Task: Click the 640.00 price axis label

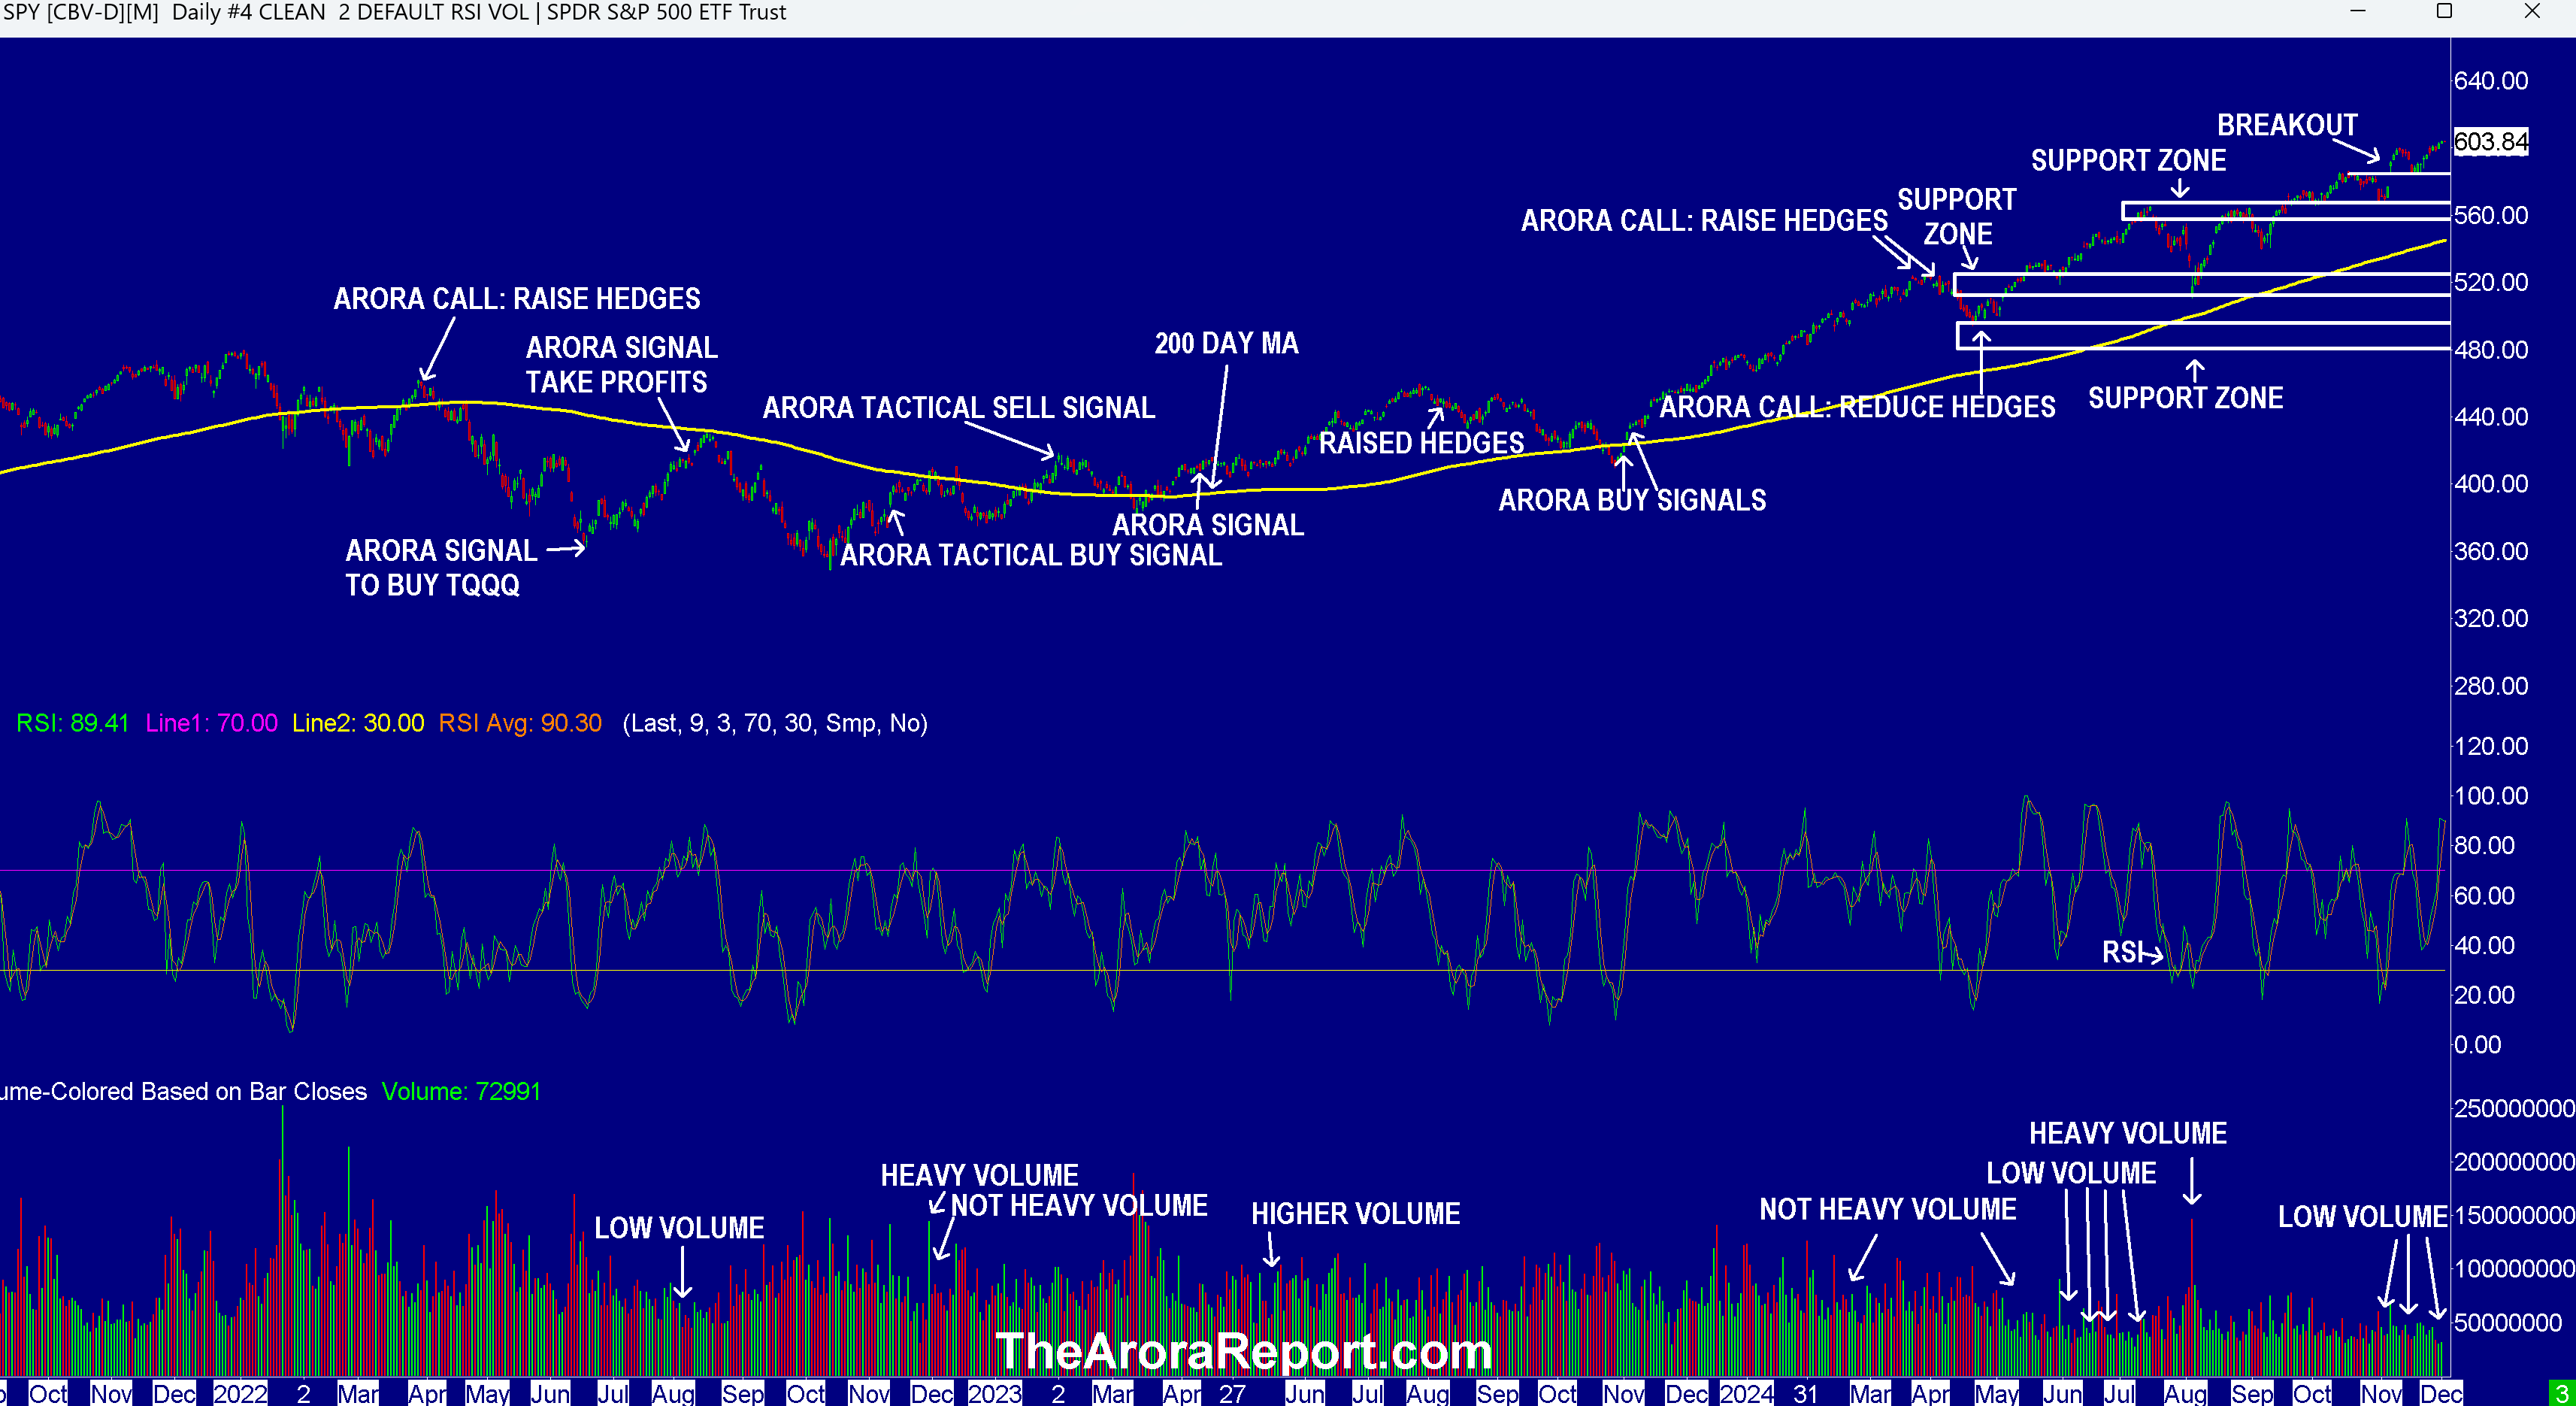Action: [2490, 81]
